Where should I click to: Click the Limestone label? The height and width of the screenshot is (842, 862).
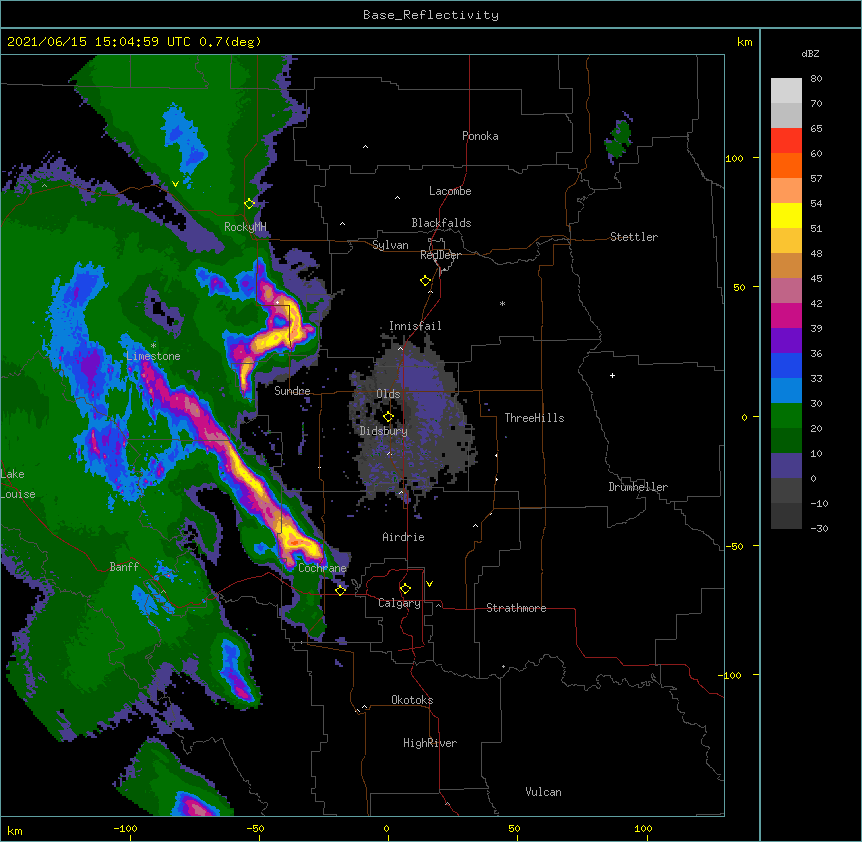click(153, 356)
